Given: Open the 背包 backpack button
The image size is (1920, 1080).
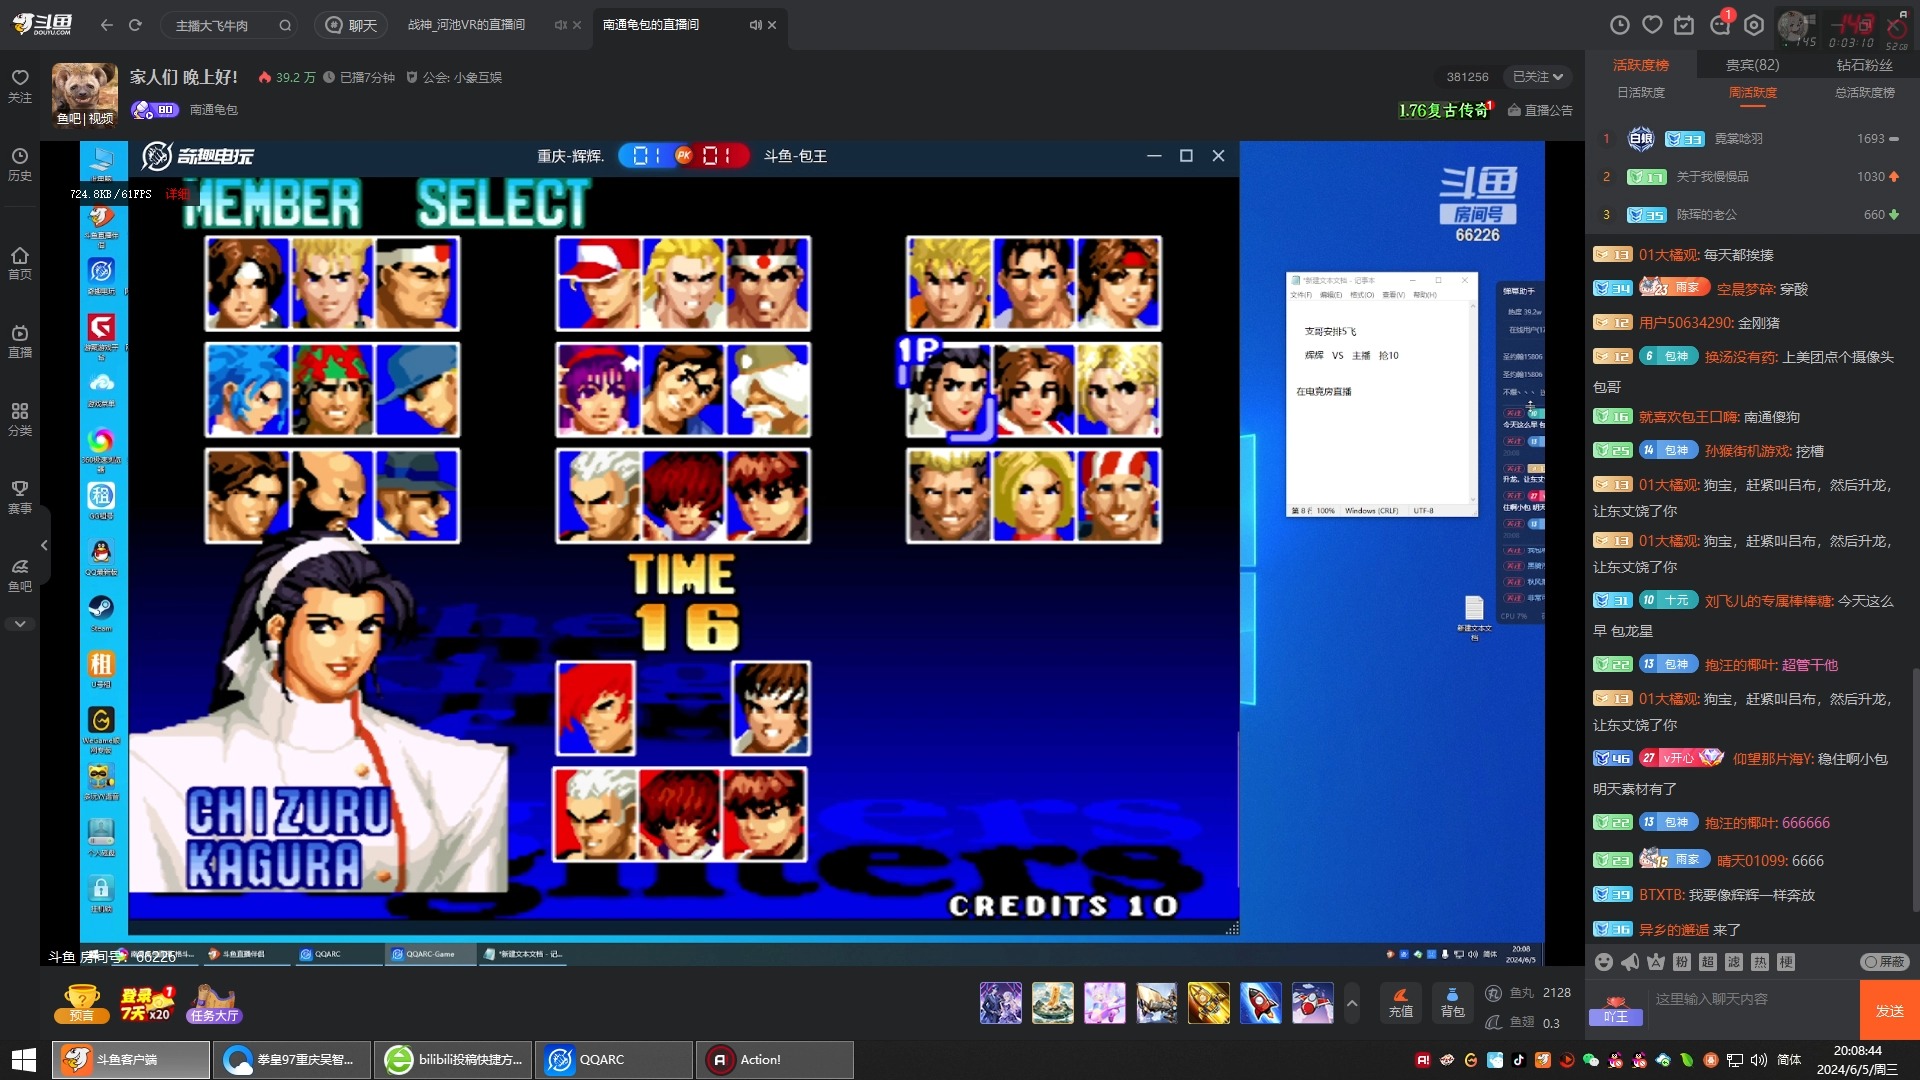Looking at the screenshot, I should click(1452, 1003).
